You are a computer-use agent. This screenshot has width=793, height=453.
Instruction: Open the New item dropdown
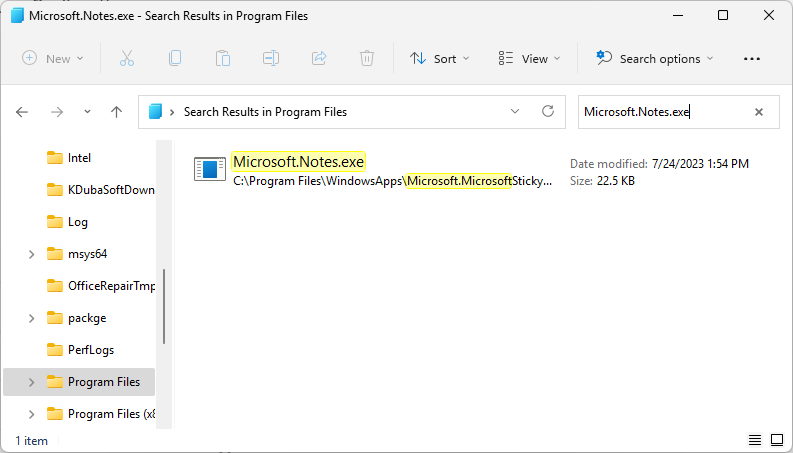[53, 59]
